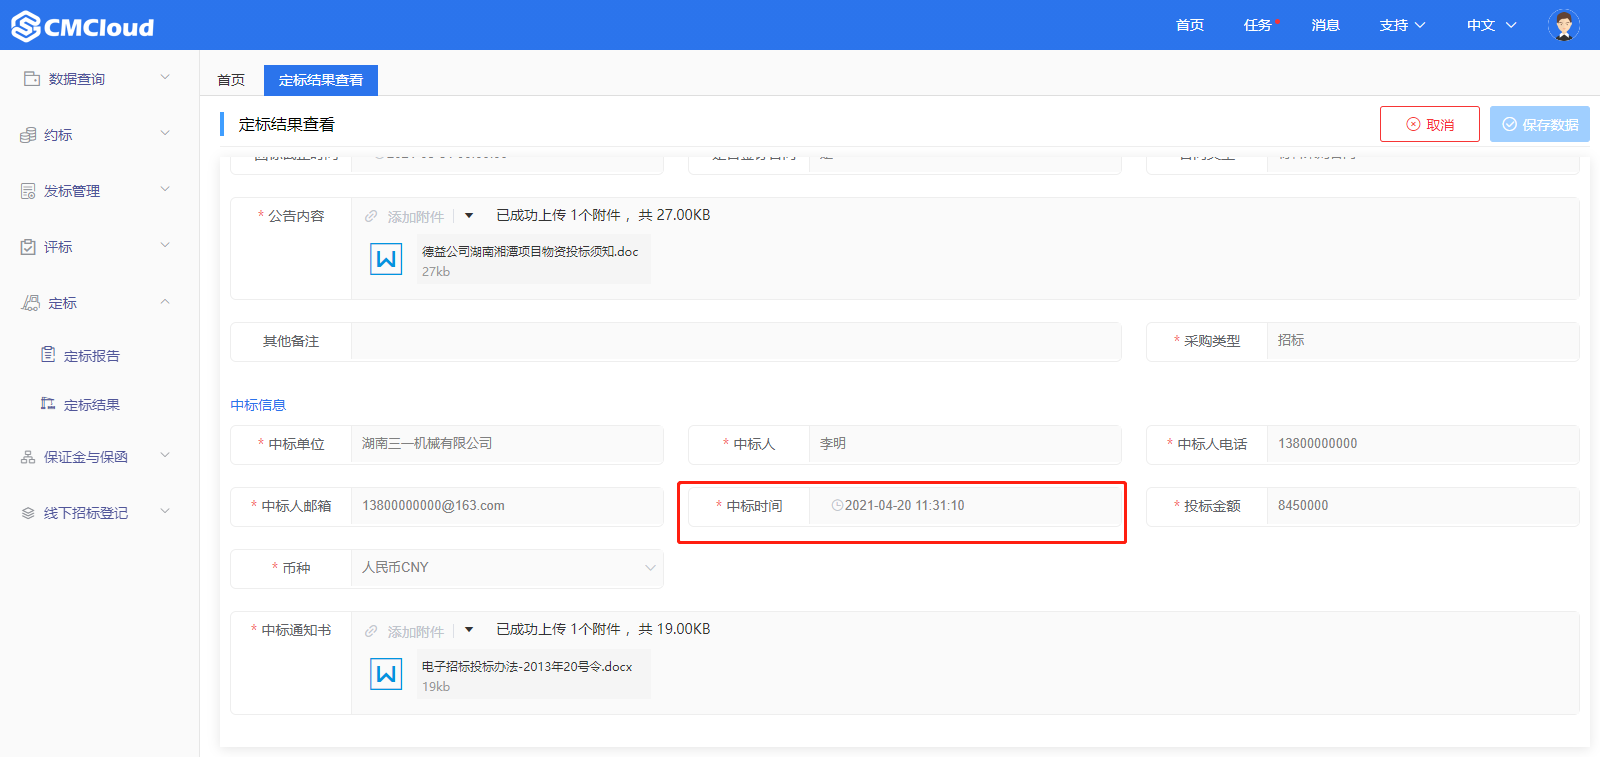Image resolution: width=1600 pixels, height=757 pixels.
Task: Click the 保存数据 button
Action: pyautogui.click(x=1540, y=124)
